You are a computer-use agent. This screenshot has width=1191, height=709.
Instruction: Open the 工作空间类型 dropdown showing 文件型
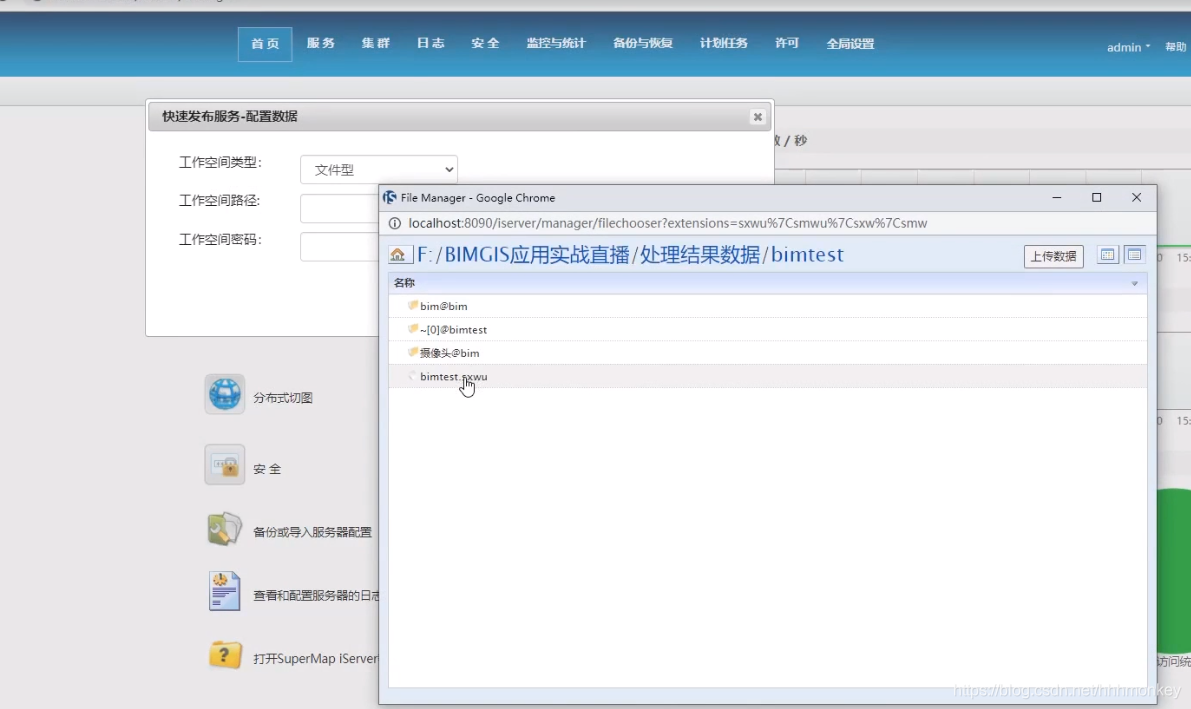[378, 169]
